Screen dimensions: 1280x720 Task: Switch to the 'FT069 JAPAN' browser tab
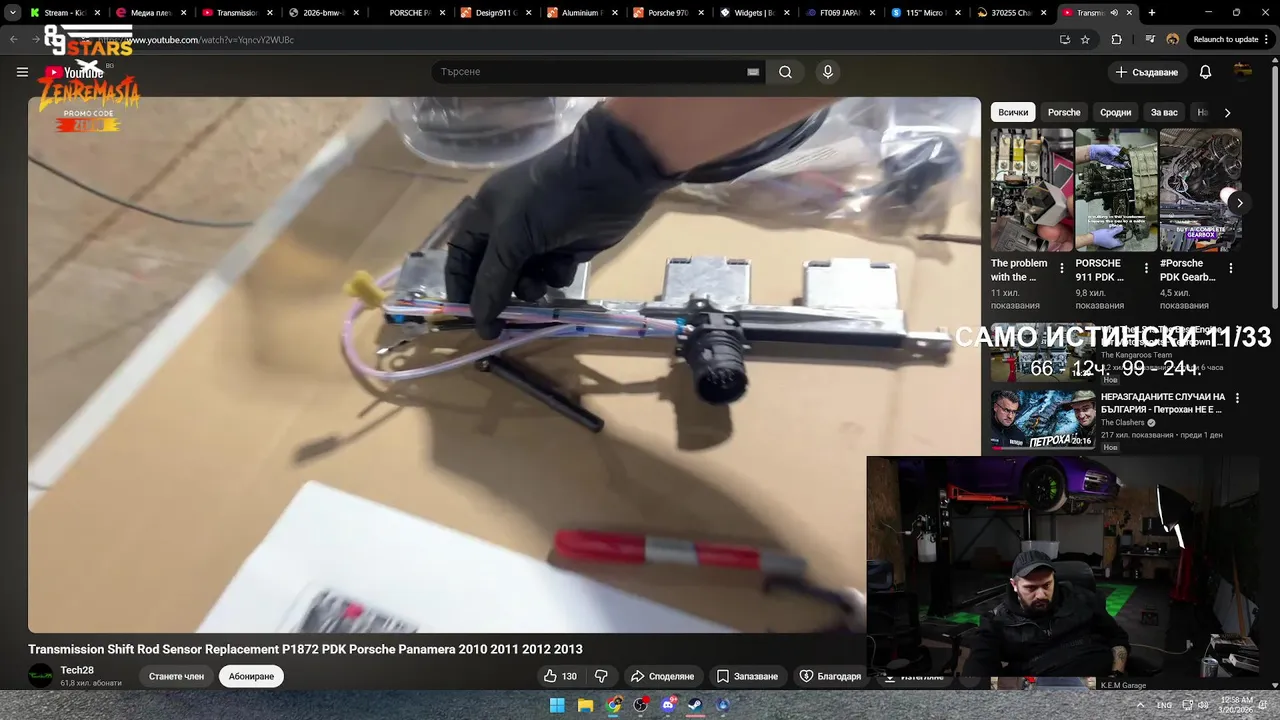(x=840, y=13)
